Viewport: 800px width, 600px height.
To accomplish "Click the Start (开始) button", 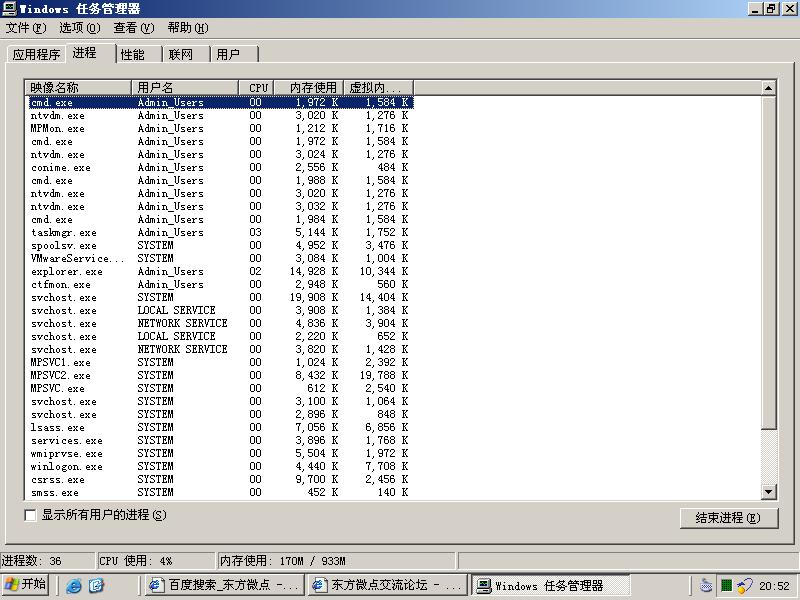I will click(26, 585).
